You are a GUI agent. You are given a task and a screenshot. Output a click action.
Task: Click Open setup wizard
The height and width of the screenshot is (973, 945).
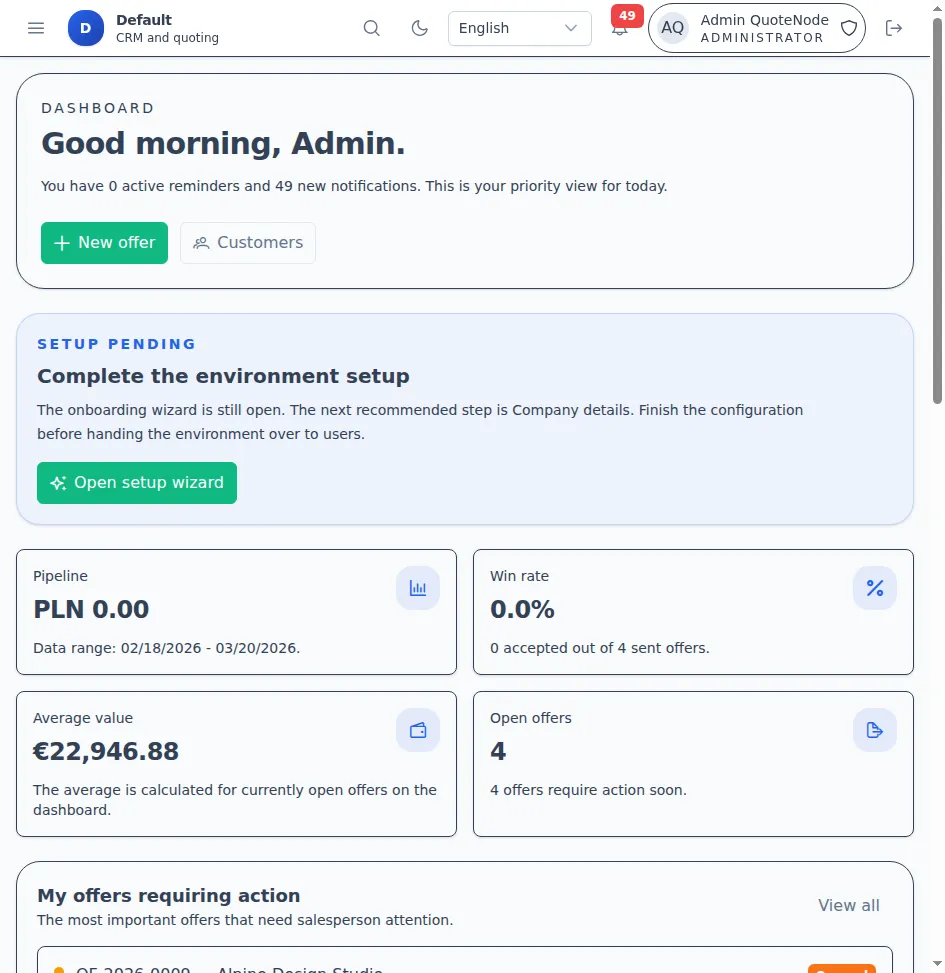(x=136, y=482)
